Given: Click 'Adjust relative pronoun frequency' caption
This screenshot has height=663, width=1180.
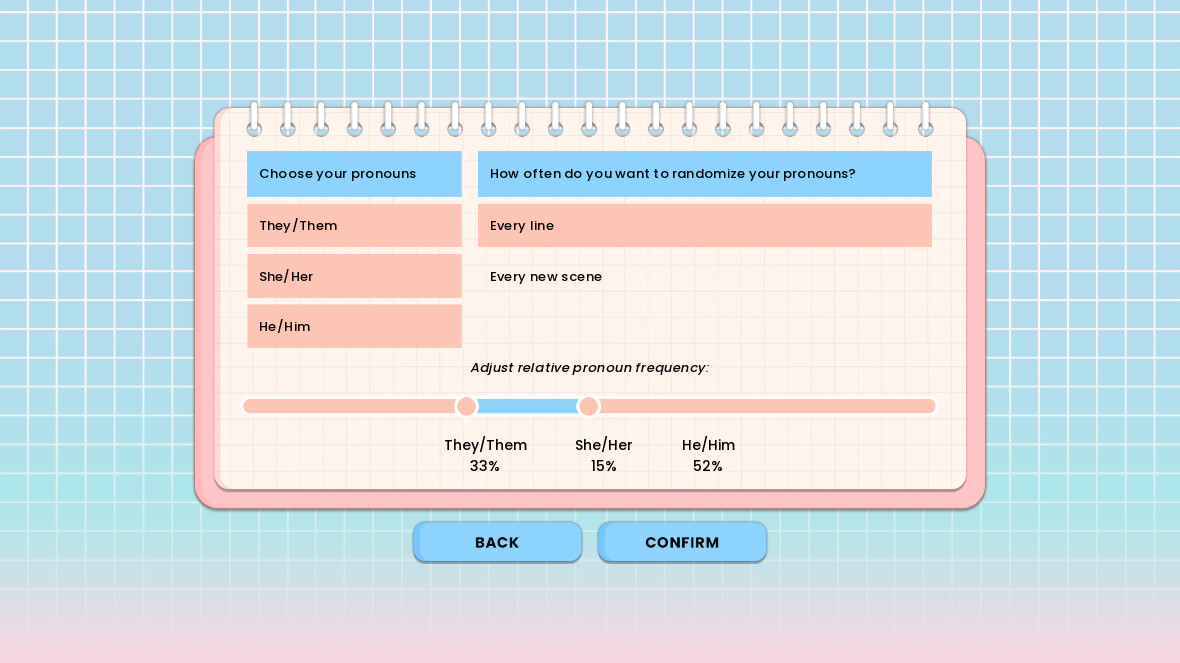Looking at the screenshot, I should [x=589, y=368].
